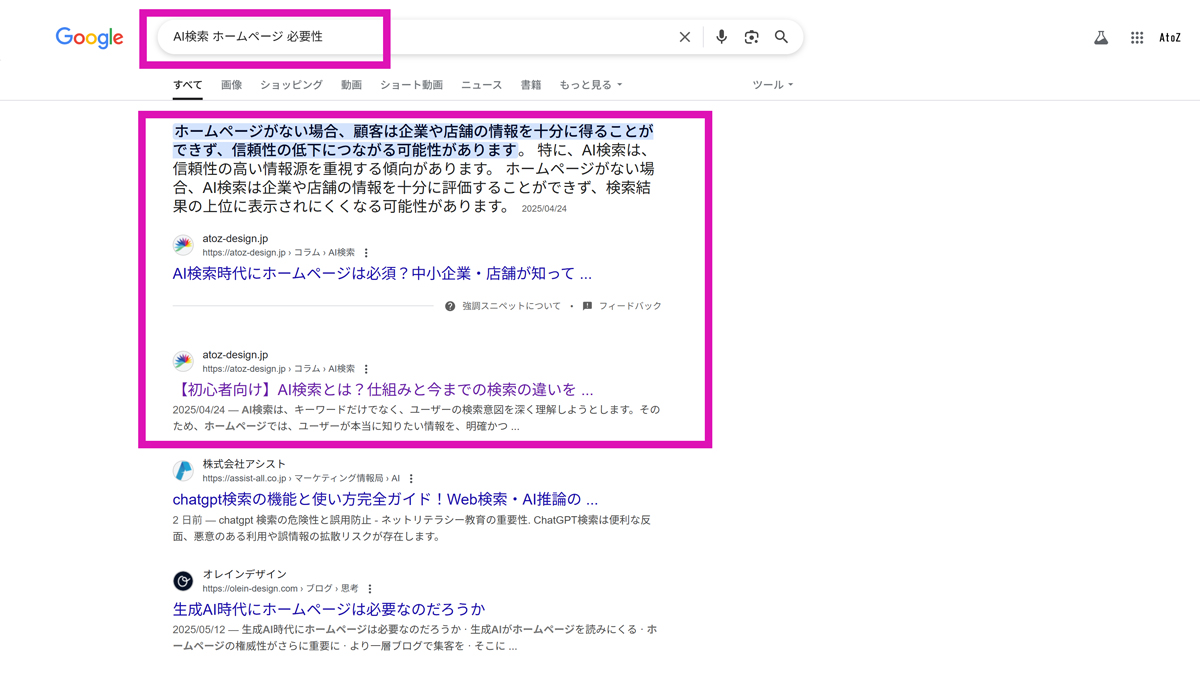Switch to the ニュース tab
Screen dimensions: 1200x675
click(481, 85)
